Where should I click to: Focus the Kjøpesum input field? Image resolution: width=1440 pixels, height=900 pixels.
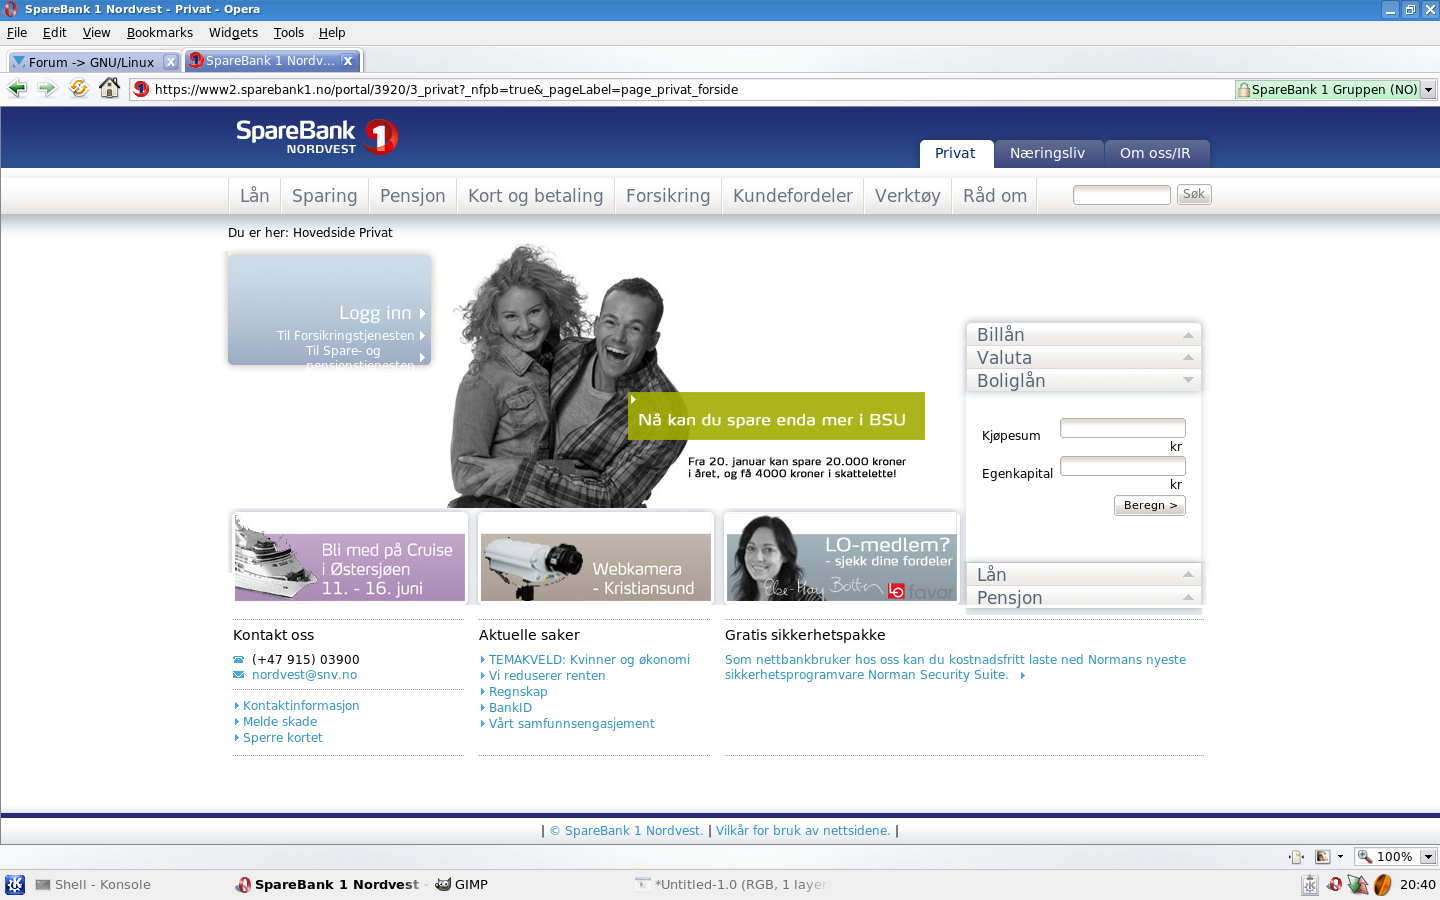point(1123,428)
